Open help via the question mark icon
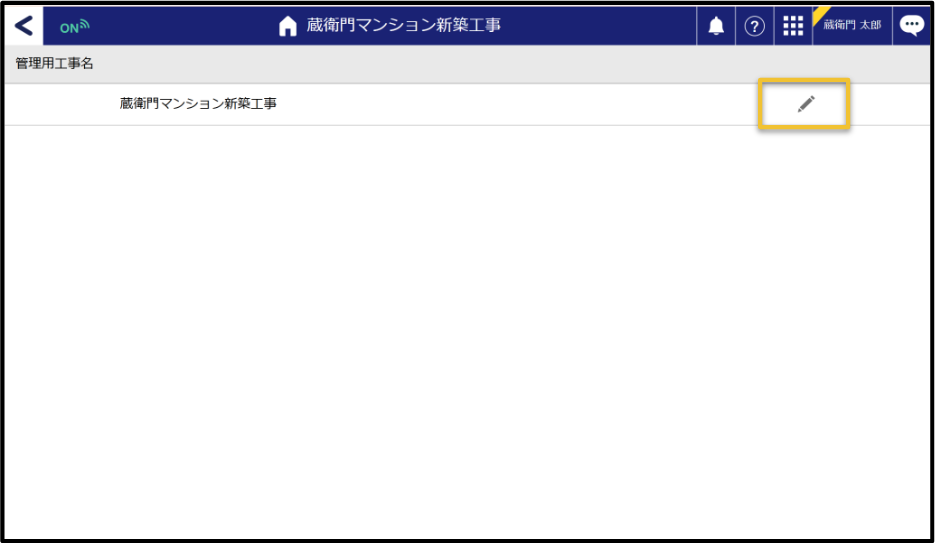The width and height of the screenshot is (935, 543). point(755,27)
